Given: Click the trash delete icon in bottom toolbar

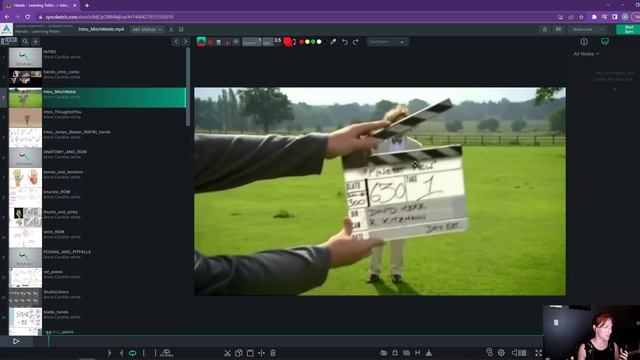Looking at the screenshot, I should [273, 353].
